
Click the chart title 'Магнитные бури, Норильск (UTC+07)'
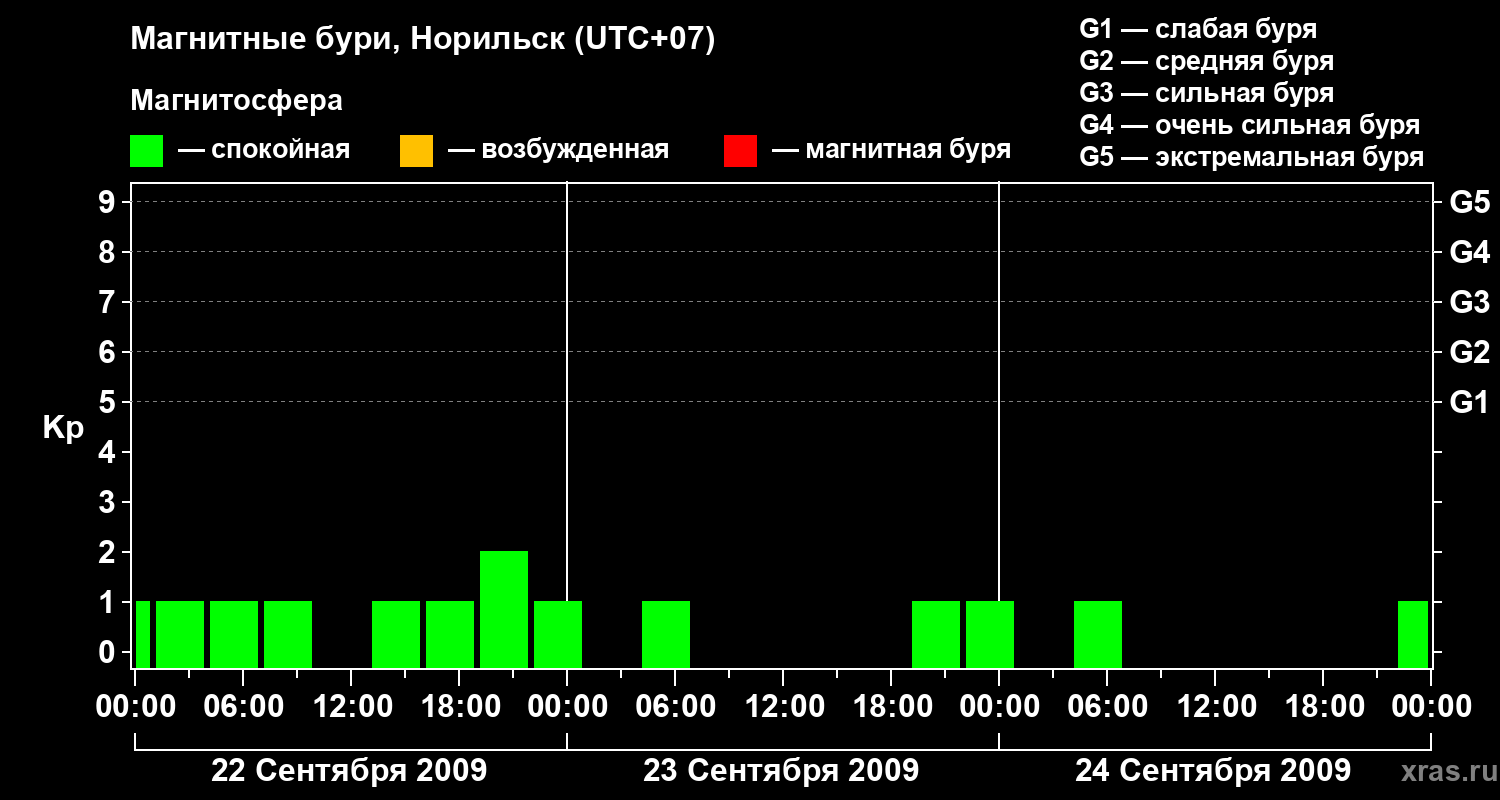[x=423, y=40]
